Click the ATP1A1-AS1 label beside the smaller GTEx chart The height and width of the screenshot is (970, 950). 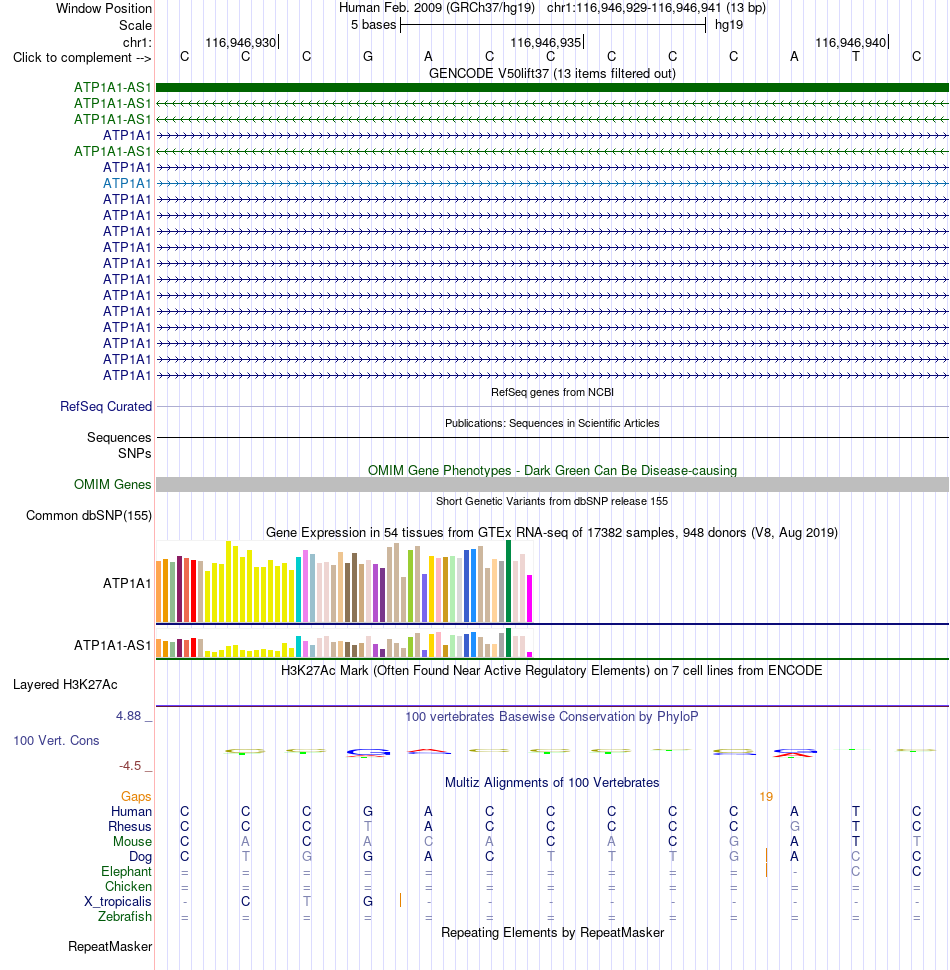pyautogui.click(x=113, y=645)
